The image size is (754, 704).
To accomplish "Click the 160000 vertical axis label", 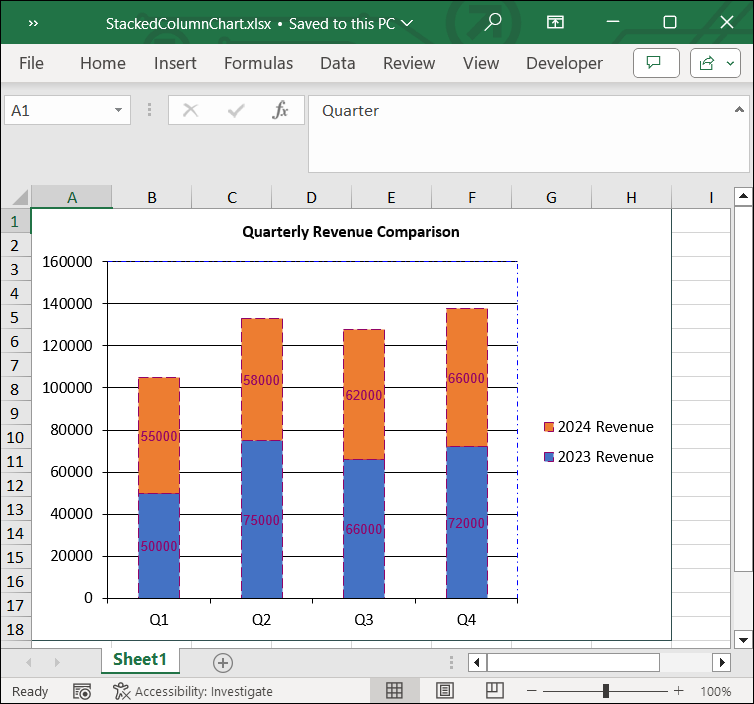I will tap(67, 262).
